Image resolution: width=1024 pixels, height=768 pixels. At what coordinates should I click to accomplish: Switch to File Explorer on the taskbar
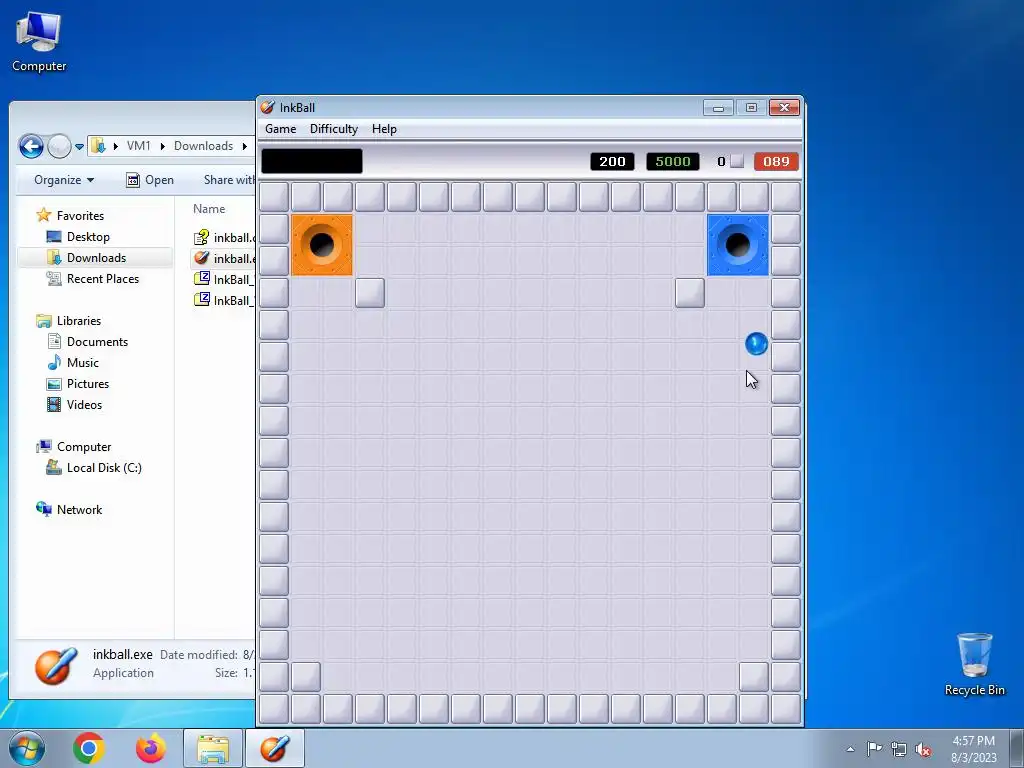[213, 748]
